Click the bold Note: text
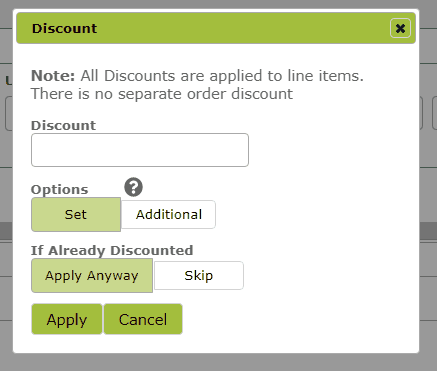The image size is (437, 371). [53, 76]
